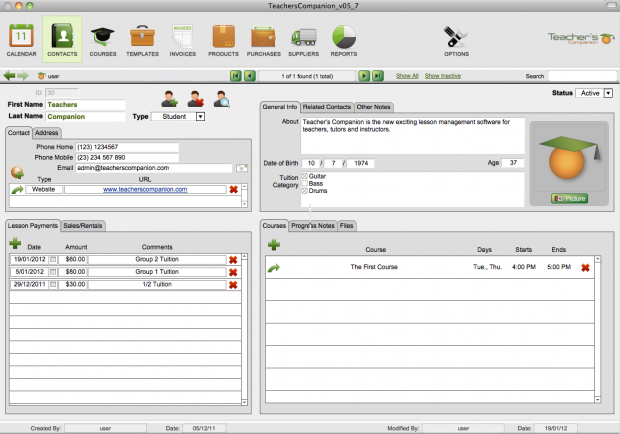Add a new lesson payment
Screen dimensions: 620x434
tap(15, 243)
